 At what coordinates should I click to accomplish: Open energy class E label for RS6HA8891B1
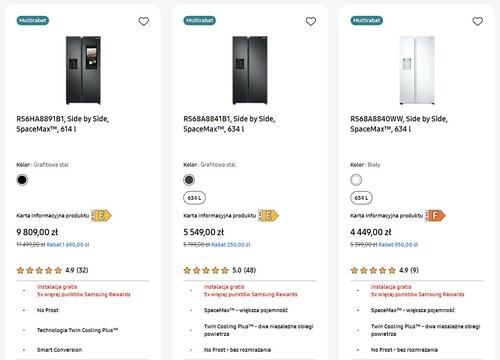point(101,216)
